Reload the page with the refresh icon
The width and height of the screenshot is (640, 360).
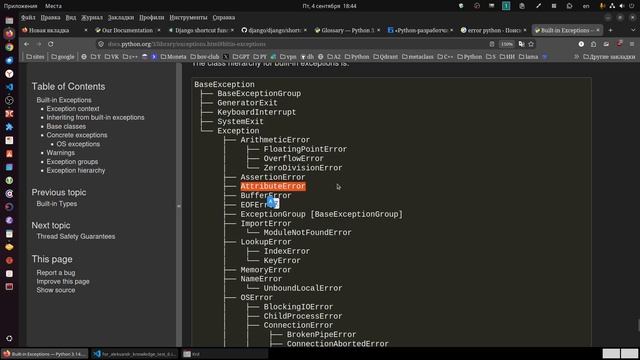(51, 44)
